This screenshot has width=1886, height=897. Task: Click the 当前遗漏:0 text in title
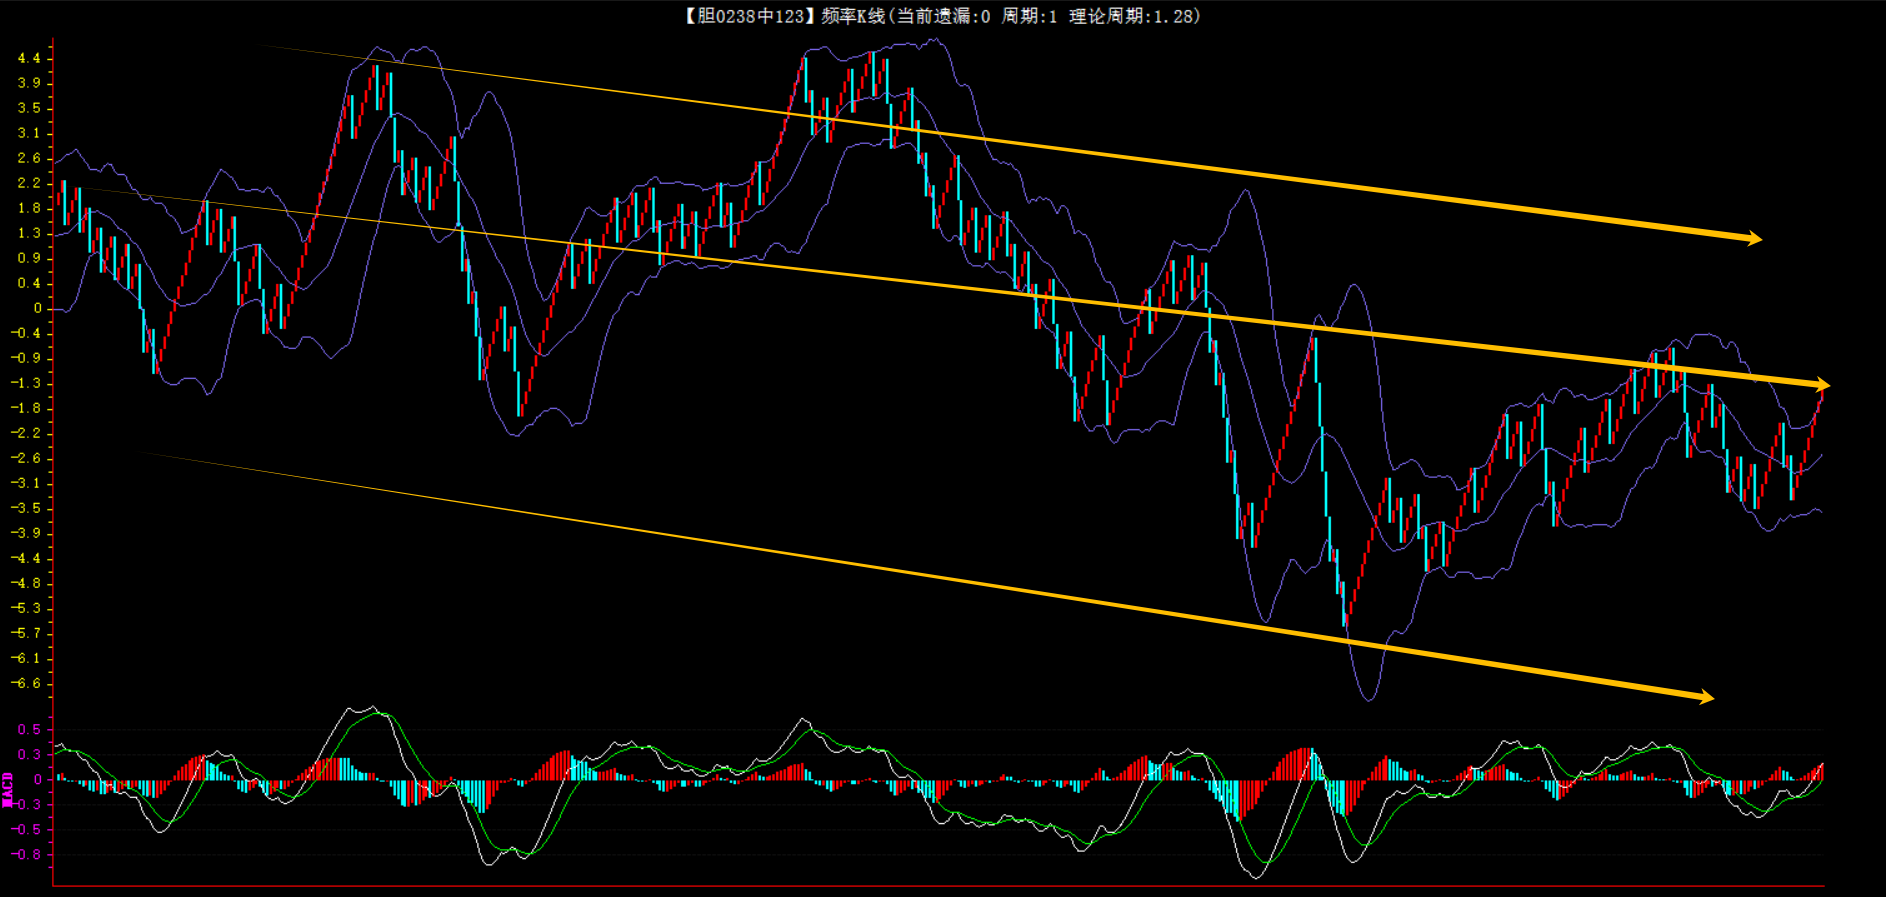point(942,16)
